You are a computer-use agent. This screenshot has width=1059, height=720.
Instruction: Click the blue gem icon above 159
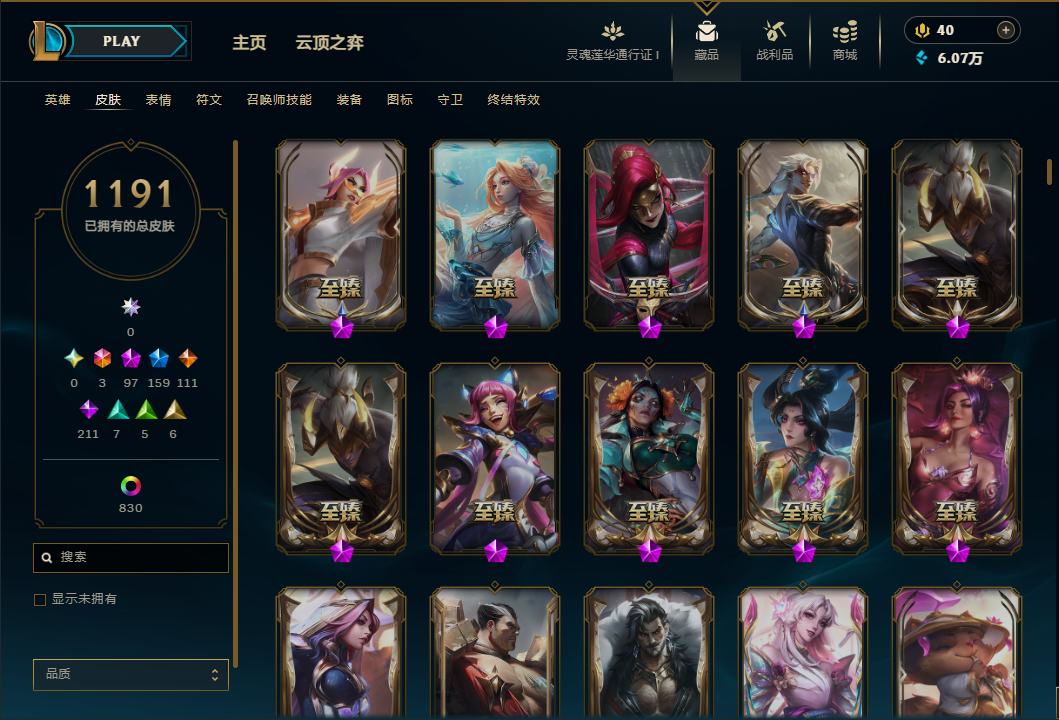pos(159,358)
